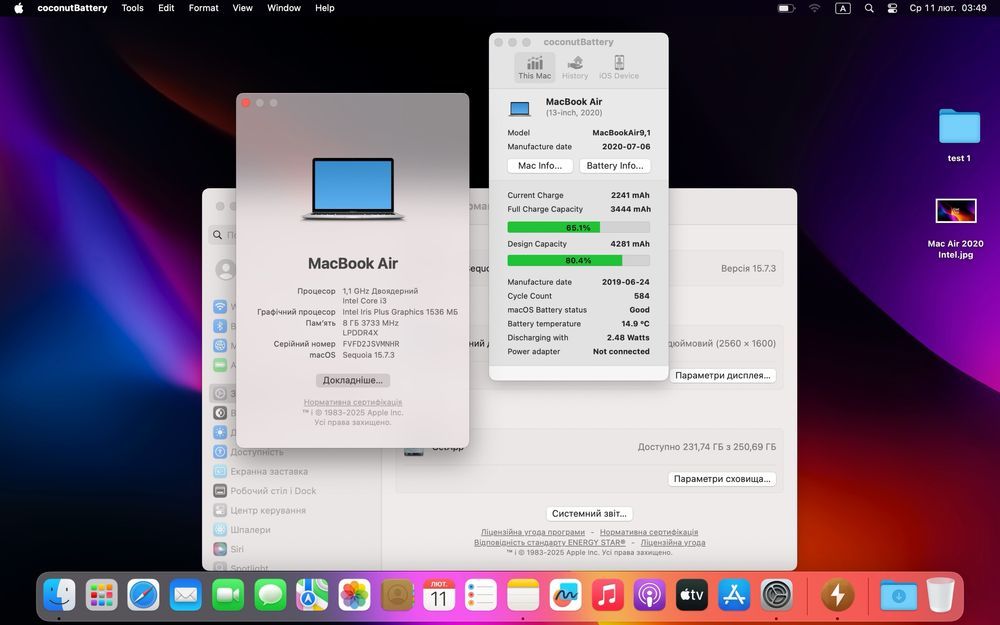Image resolution: width=1000 pixels, height=625 pixels.
Task: Click Параметри дисплея... button in Settings
Action: coord(723,376)
